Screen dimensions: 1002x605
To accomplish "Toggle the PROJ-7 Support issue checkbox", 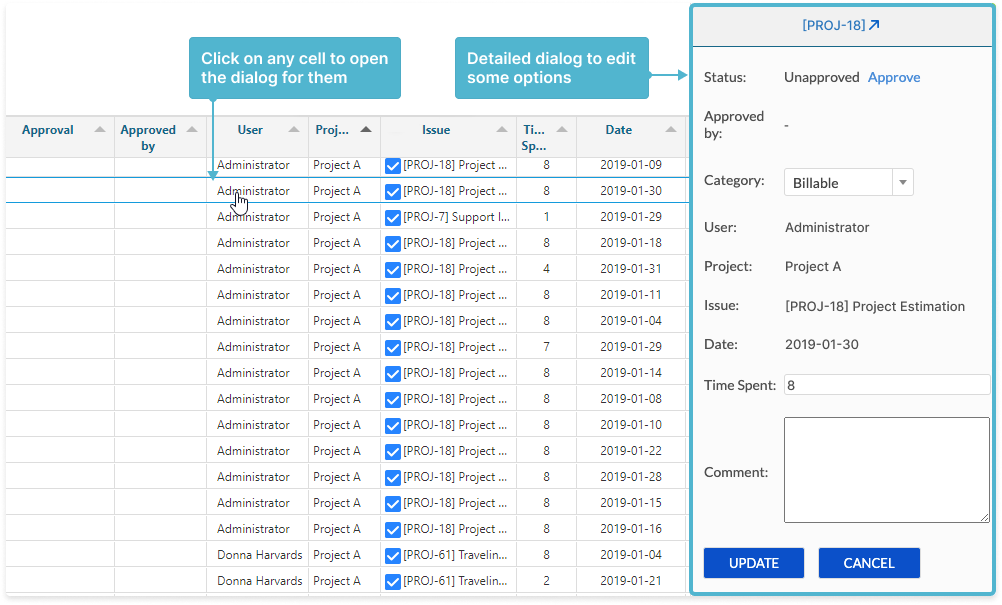I will point(393,218).
